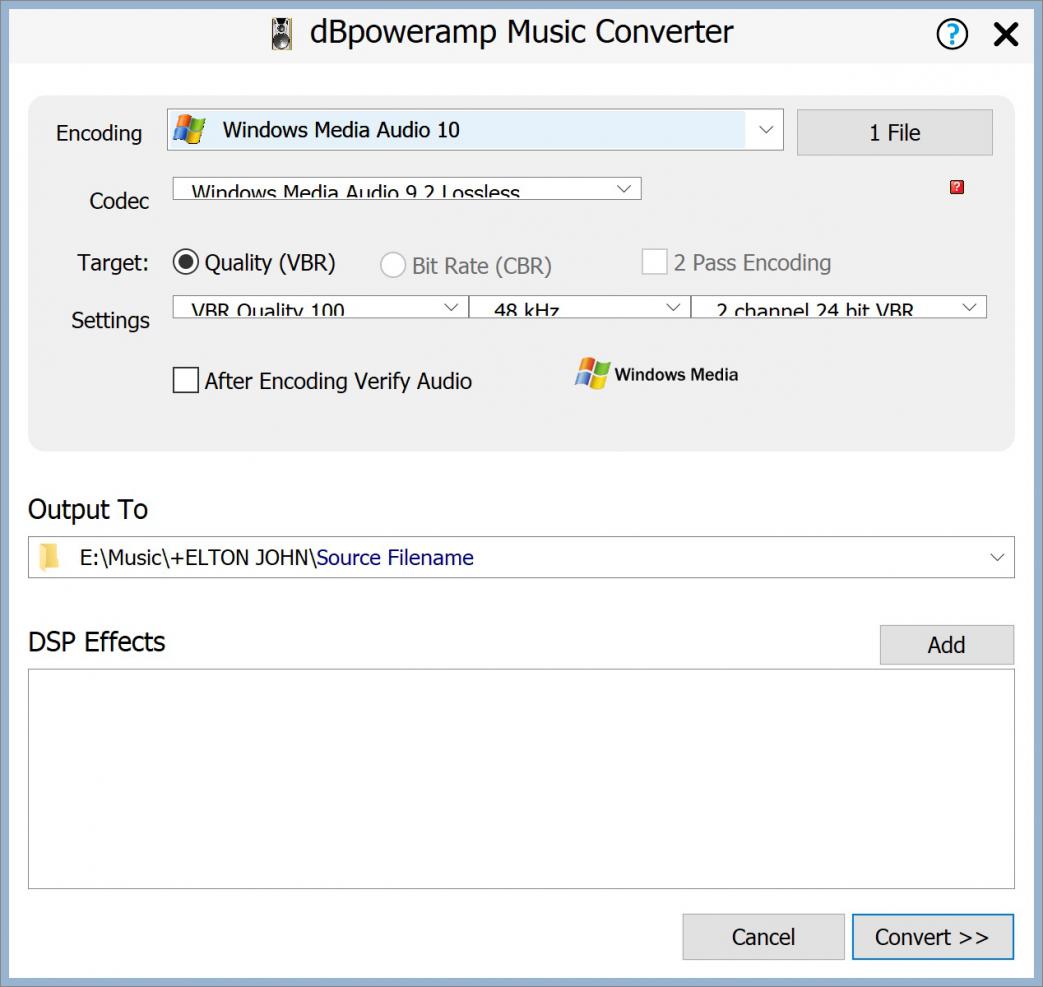1043x987 pixels.
Task: Toggle After Encoding Verify Audio checkbox
Action: (186, 381)
